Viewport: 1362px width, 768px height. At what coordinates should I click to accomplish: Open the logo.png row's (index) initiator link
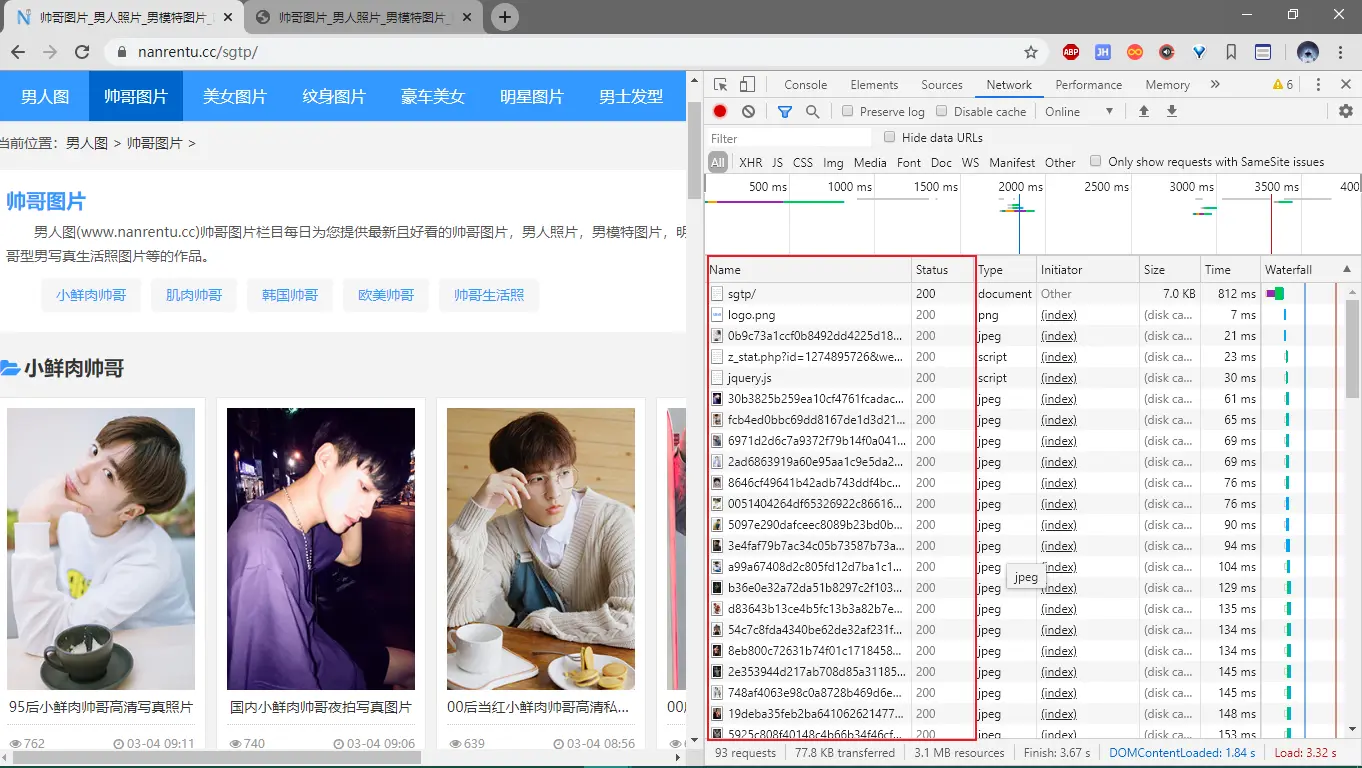[1058, 315]
